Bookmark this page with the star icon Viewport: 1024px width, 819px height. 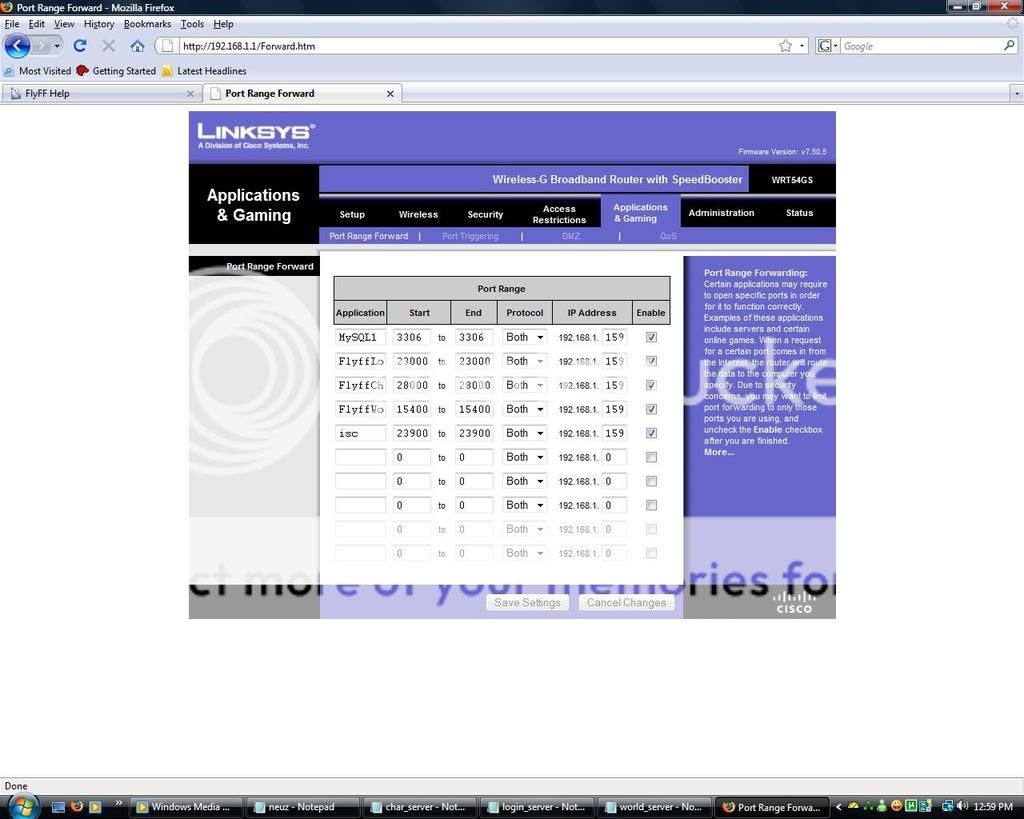(785, 46)
